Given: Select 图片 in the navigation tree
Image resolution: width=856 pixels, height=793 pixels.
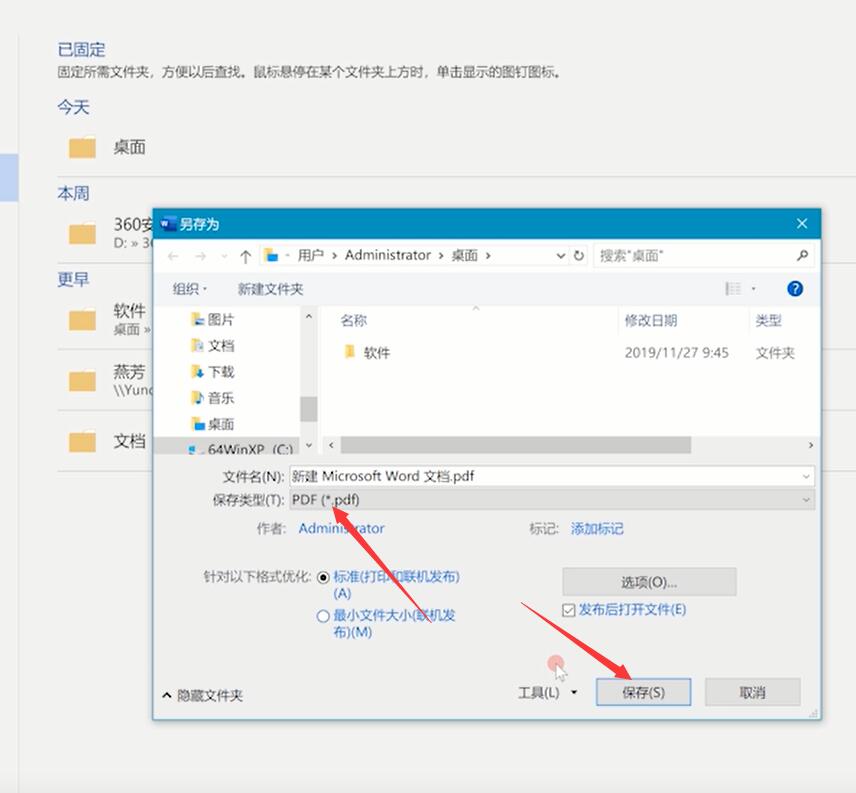Looking at the screenshot, I should pos(212,319).
